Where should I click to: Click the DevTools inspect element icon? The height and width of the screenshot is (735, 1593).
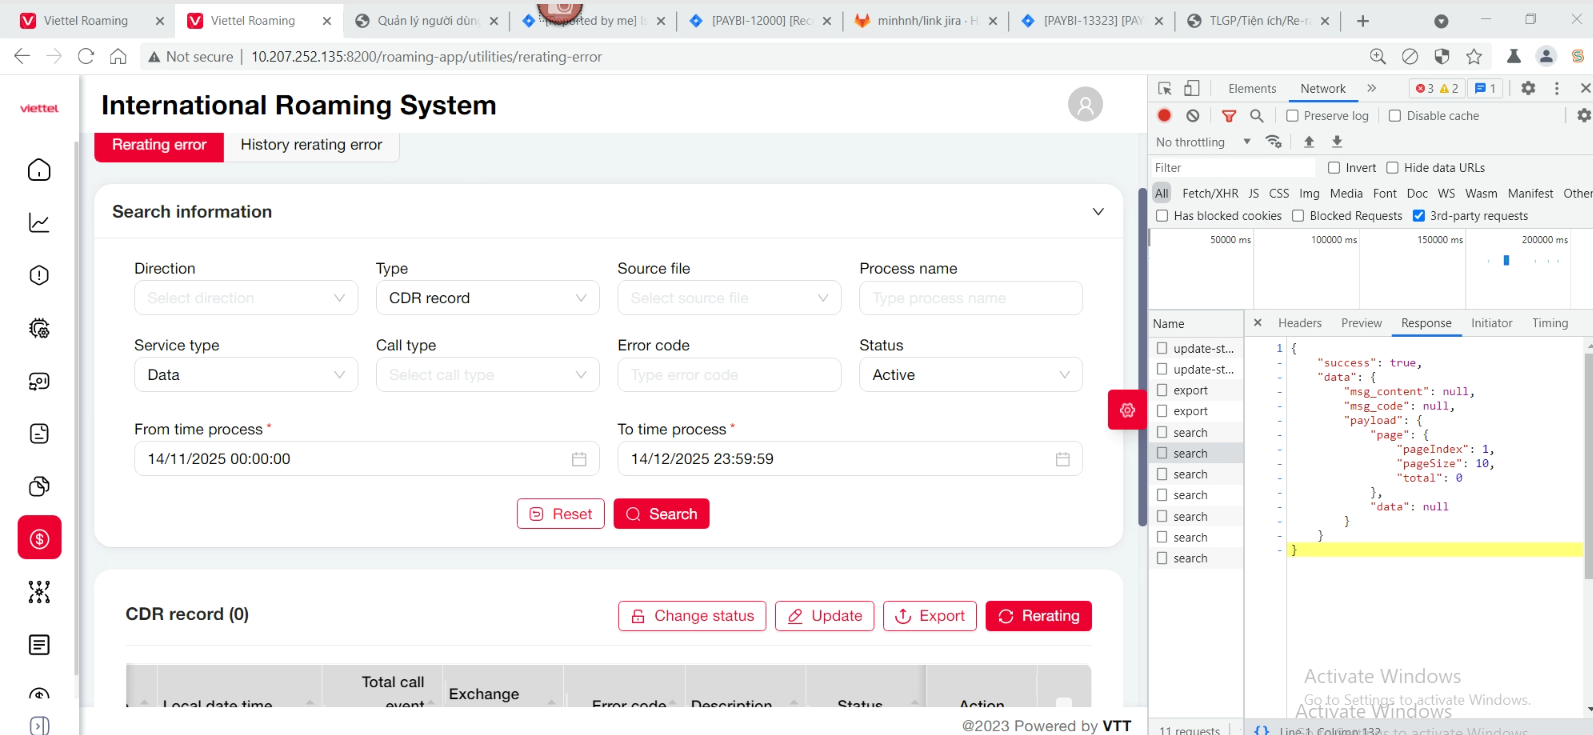pos(1165,88)
